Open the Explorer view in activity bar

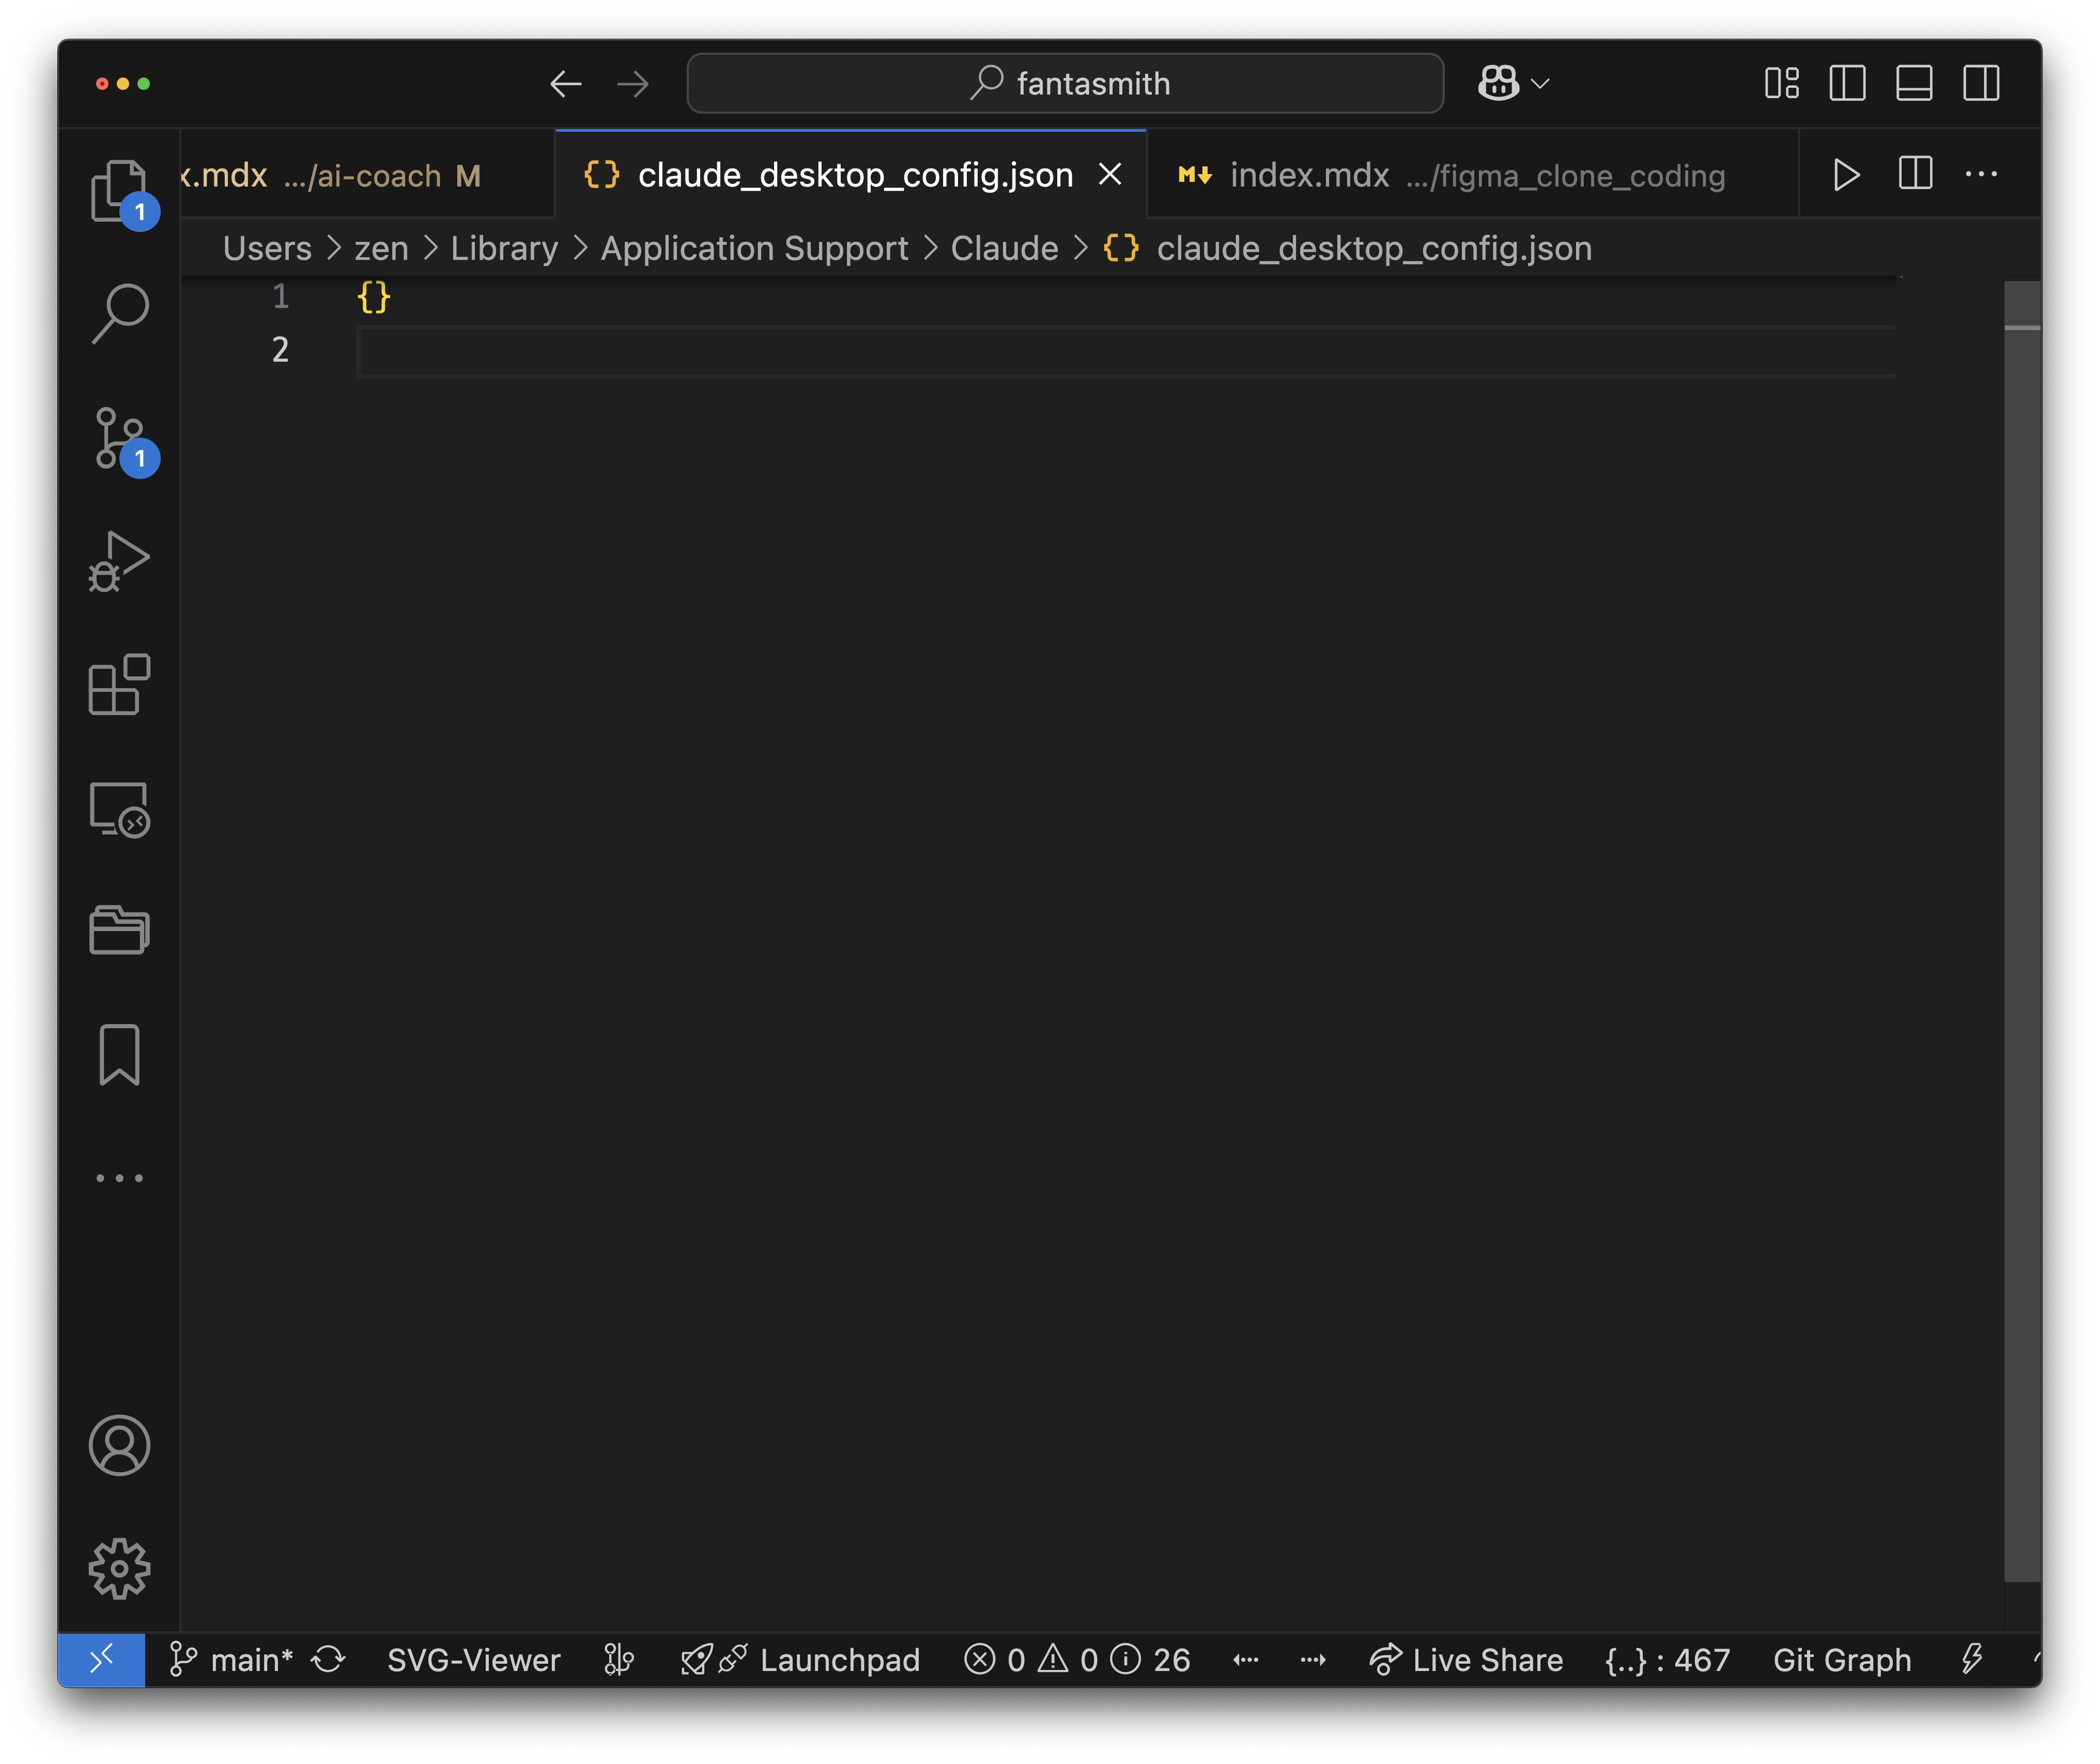119,190
